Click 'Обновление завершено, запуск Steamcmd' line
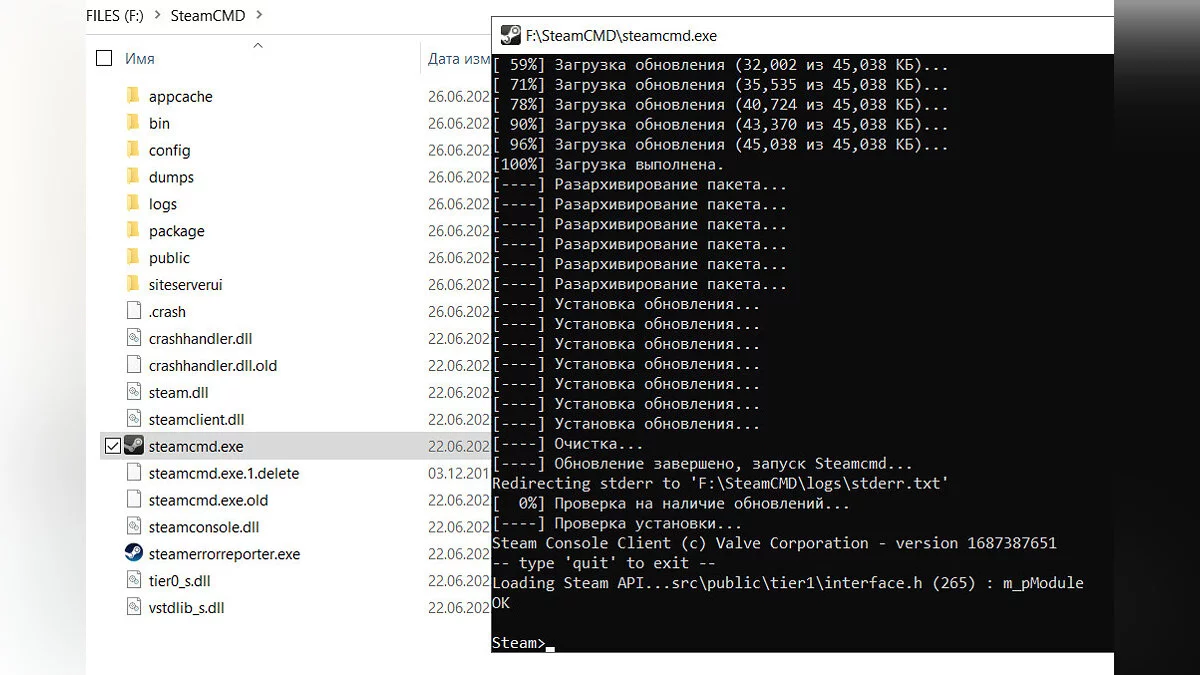 pos(702,464)
